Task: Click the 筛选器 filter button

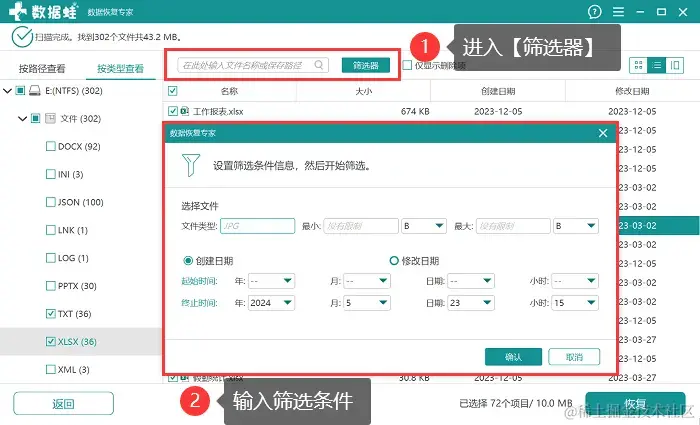Action: (x=366, y=65)
